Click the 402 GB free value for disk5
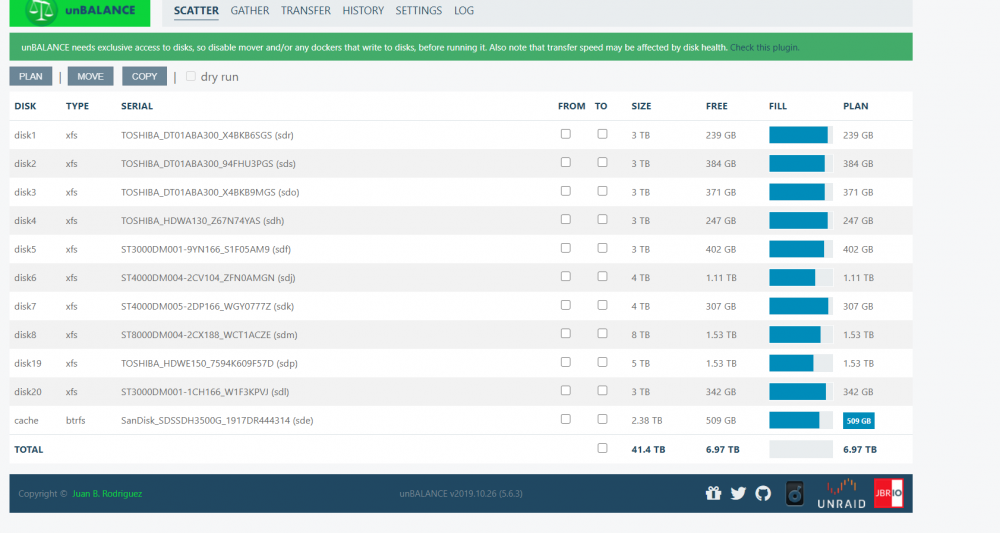1000x533 pixels. point(721,249)
